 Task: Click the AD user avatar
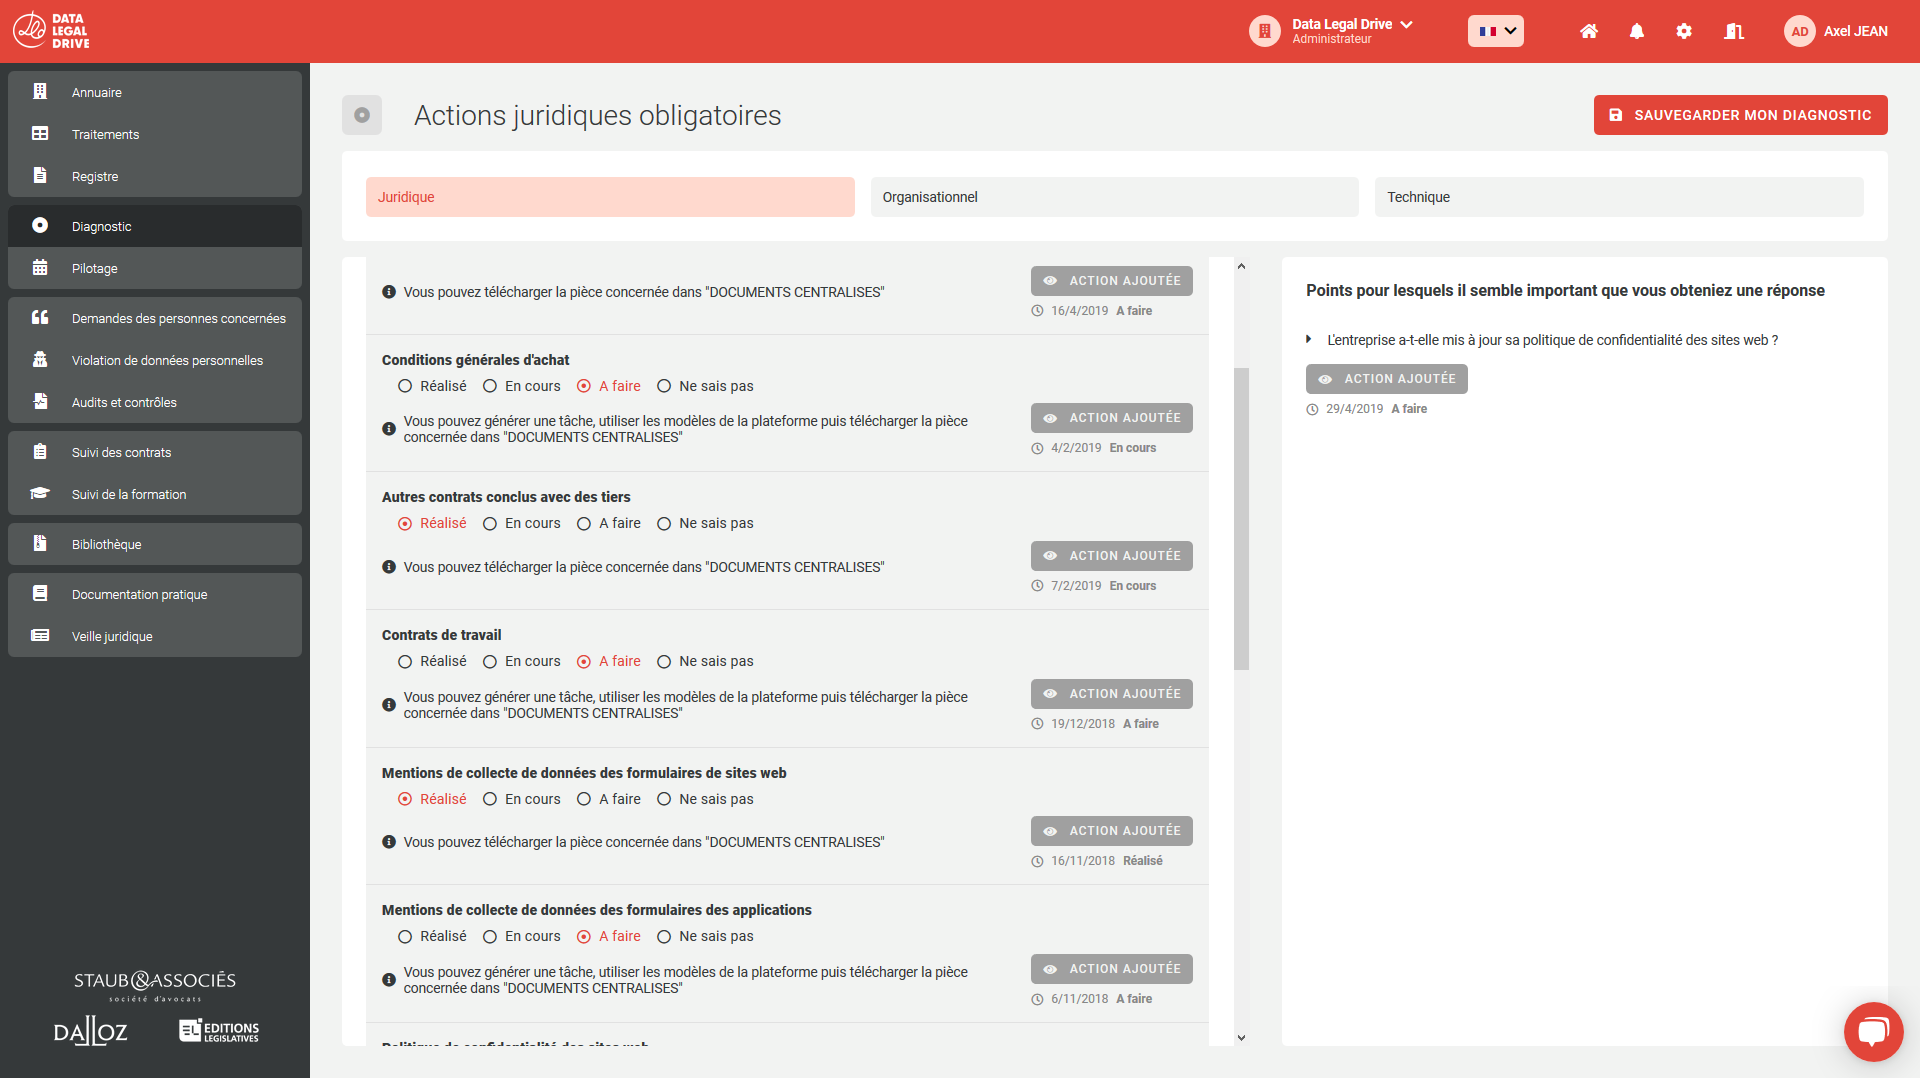[1799, 31]
